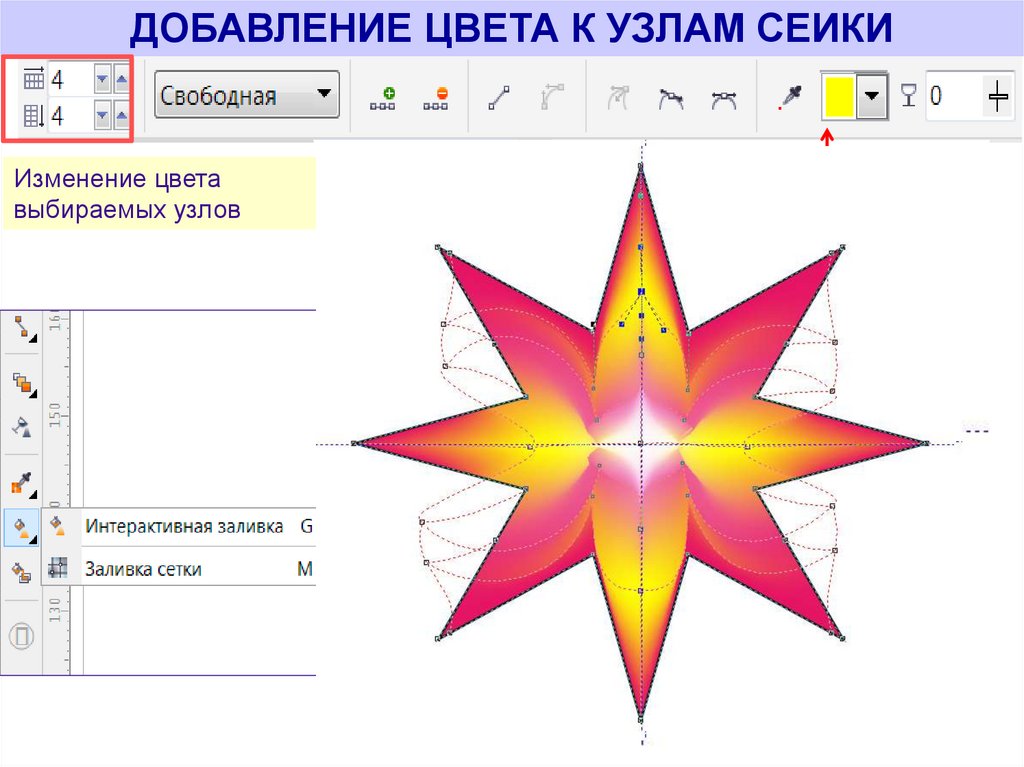The width and height of the screenshot is (1024, 767).
Task: Convert curve to line icon
Action: 500,98
